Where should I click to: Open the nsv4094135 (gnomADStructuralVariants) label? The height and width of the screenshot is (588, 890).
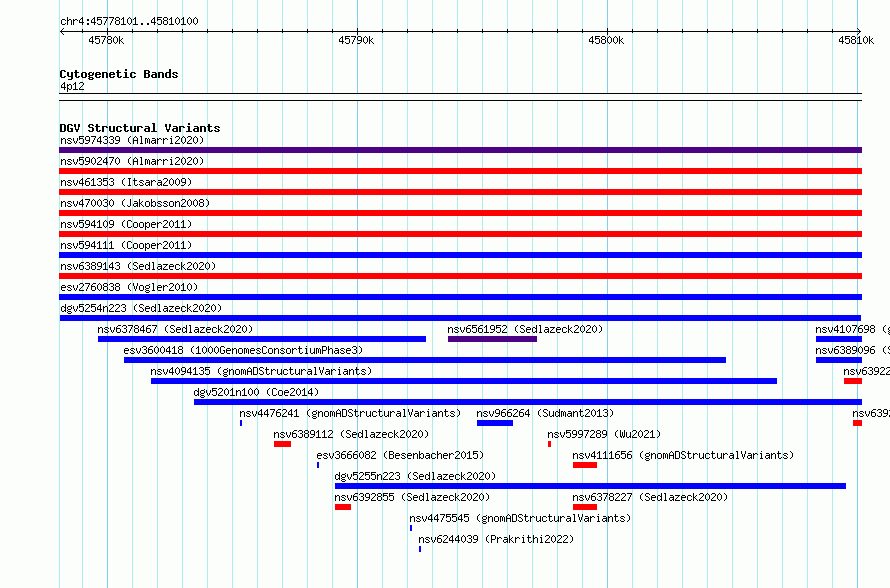point(261,371)
